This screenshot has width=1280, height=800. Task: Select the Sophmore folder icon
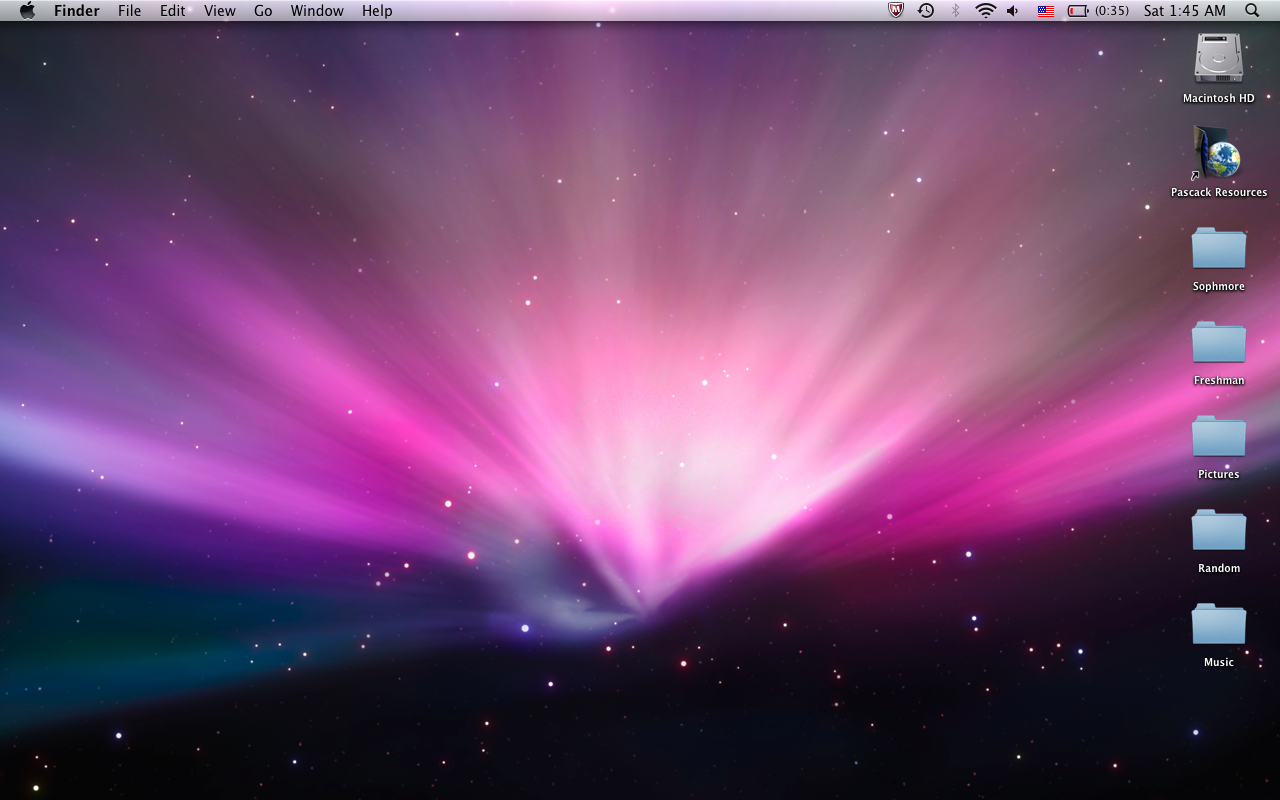coord(1219,248)
